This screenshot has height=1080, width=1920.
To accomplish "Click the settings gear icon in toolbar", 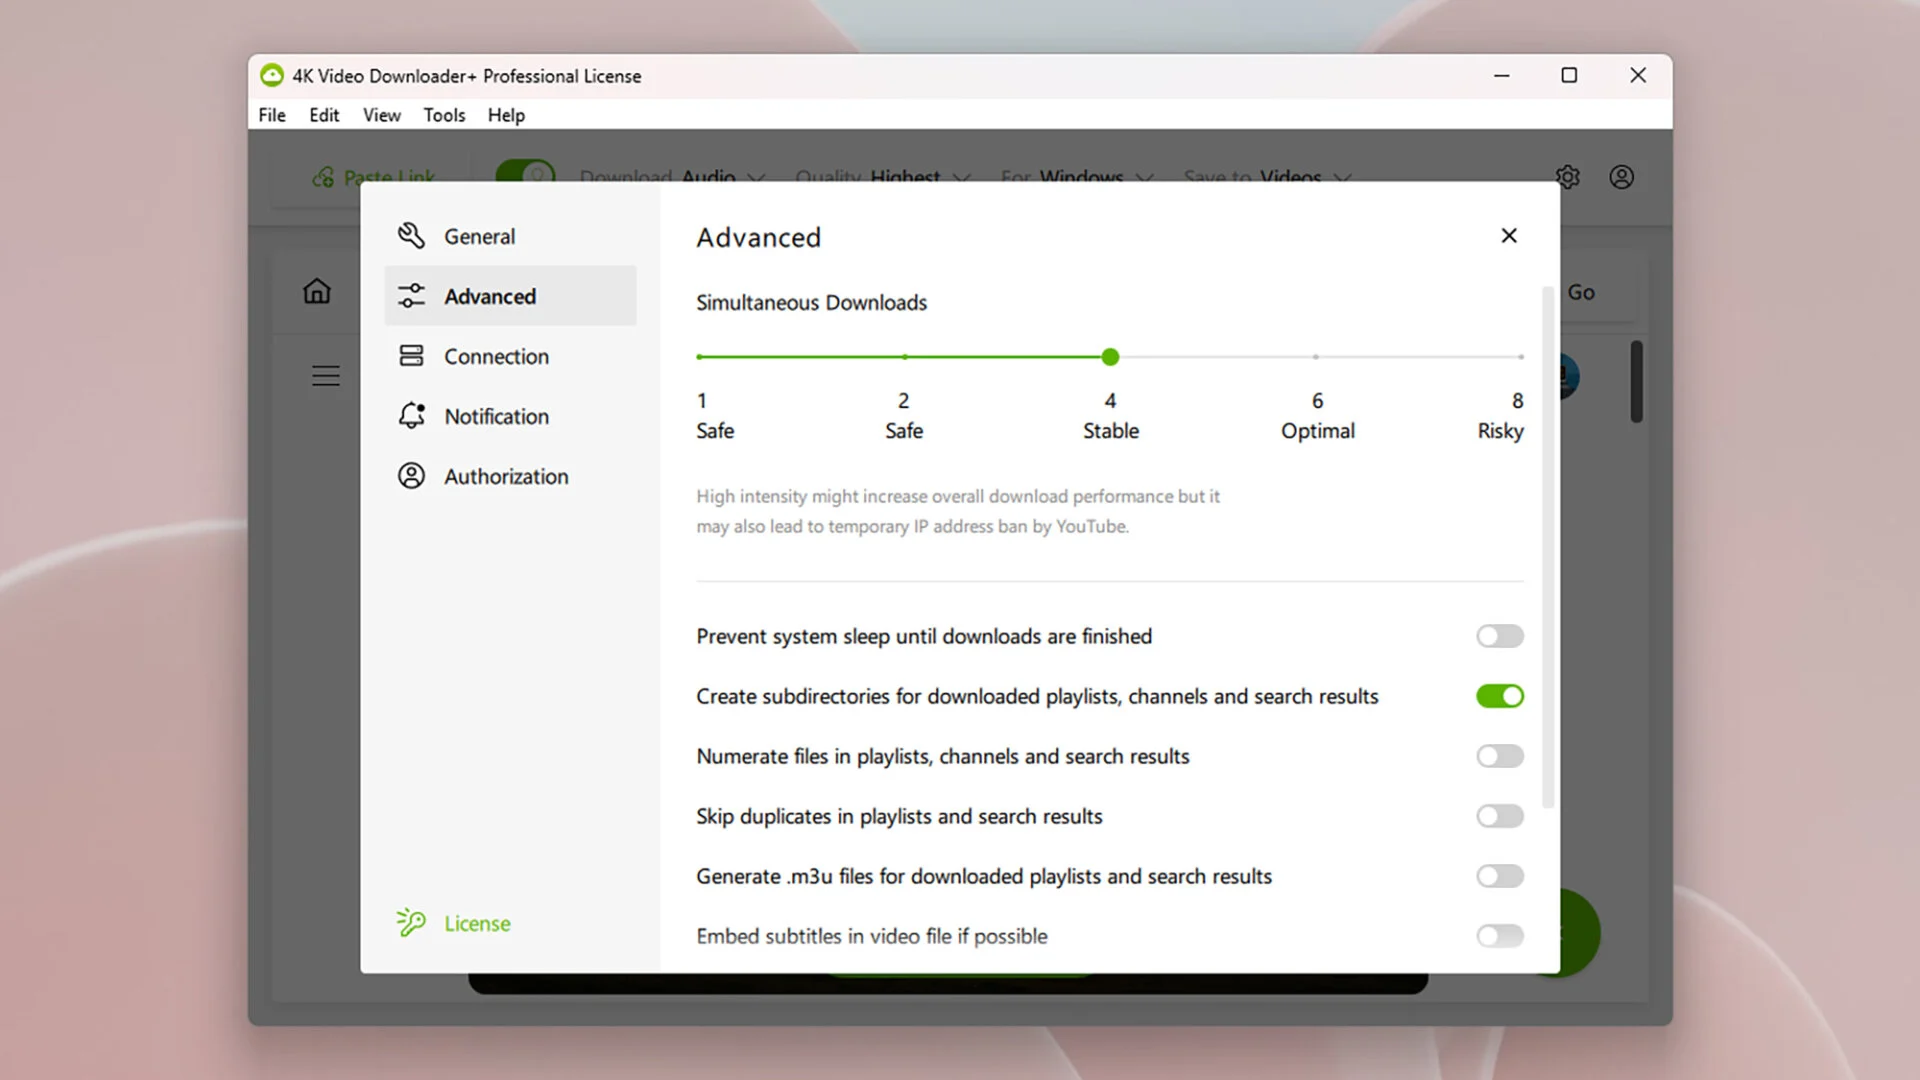I will [x=1567, y=177].
